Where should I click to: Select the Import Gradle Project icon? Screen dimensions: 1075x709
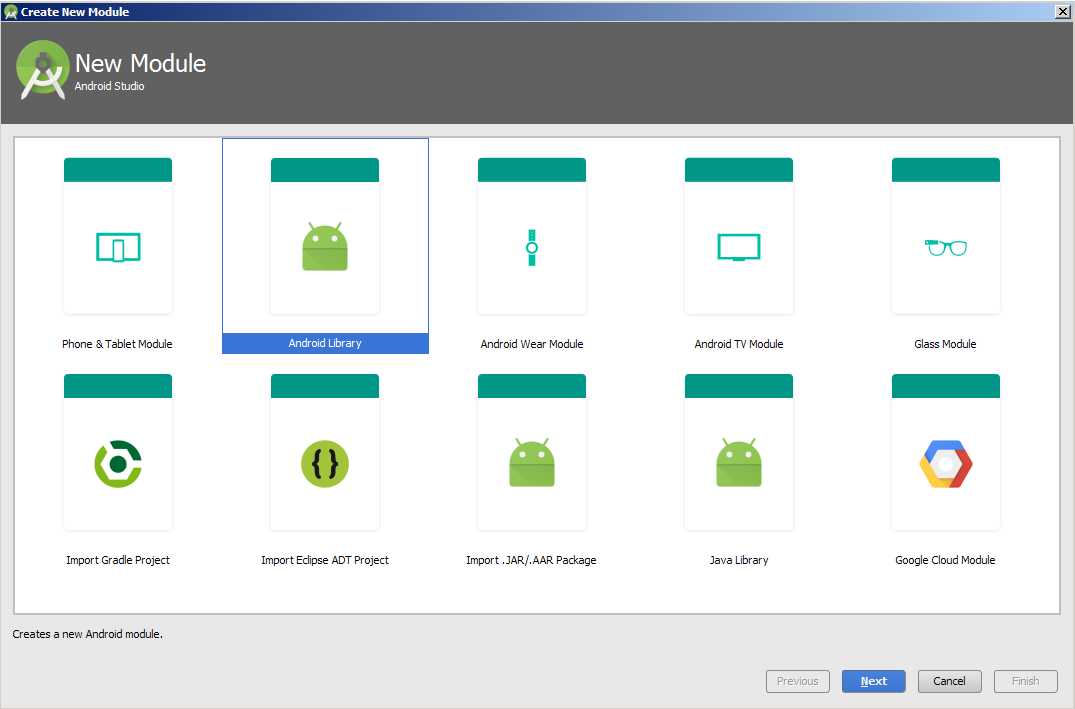pos(118,464)
